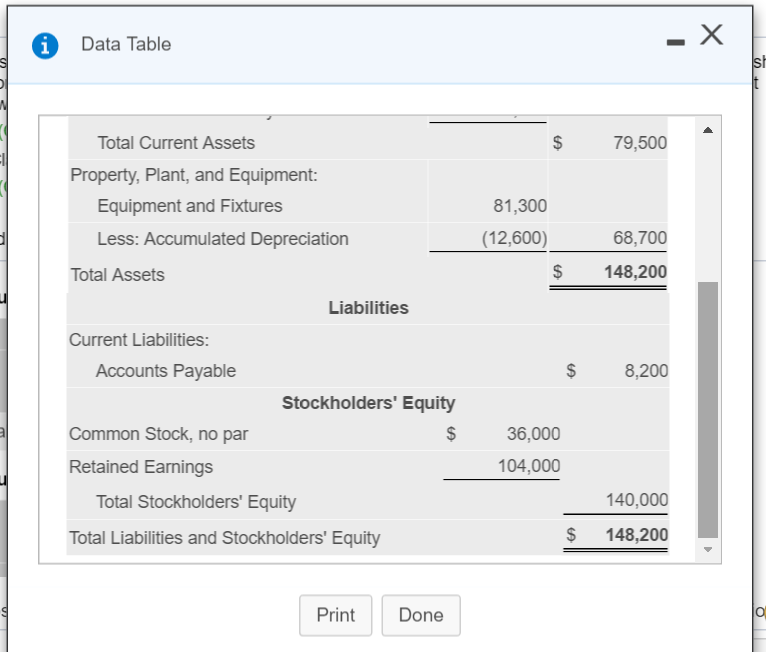Click the vertical scrollbar thumb

708,409
